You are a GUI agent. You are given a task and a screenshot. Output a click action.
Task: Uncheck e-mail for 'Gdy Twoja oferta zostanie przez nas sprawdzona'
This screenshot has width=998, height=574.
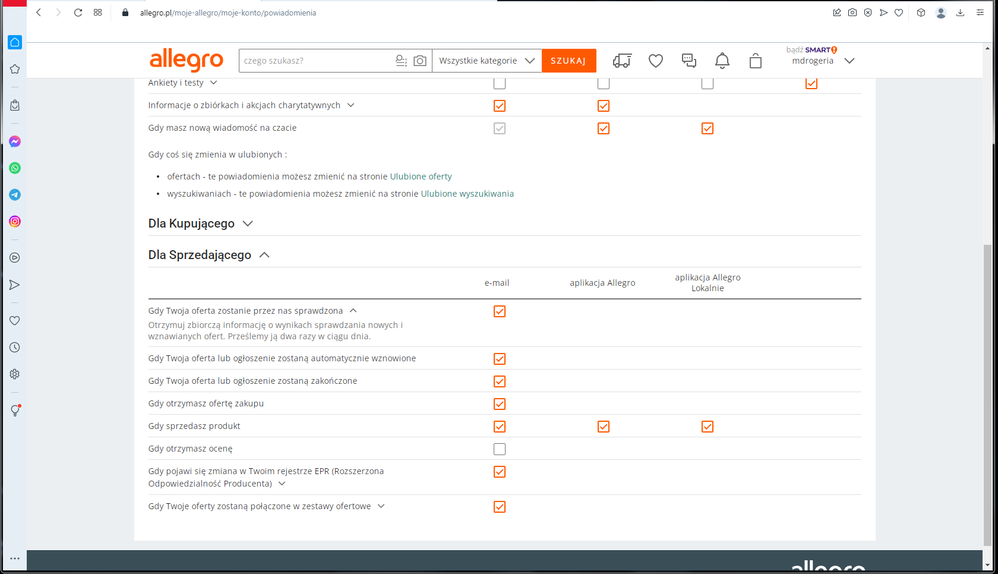coord(500,311)
